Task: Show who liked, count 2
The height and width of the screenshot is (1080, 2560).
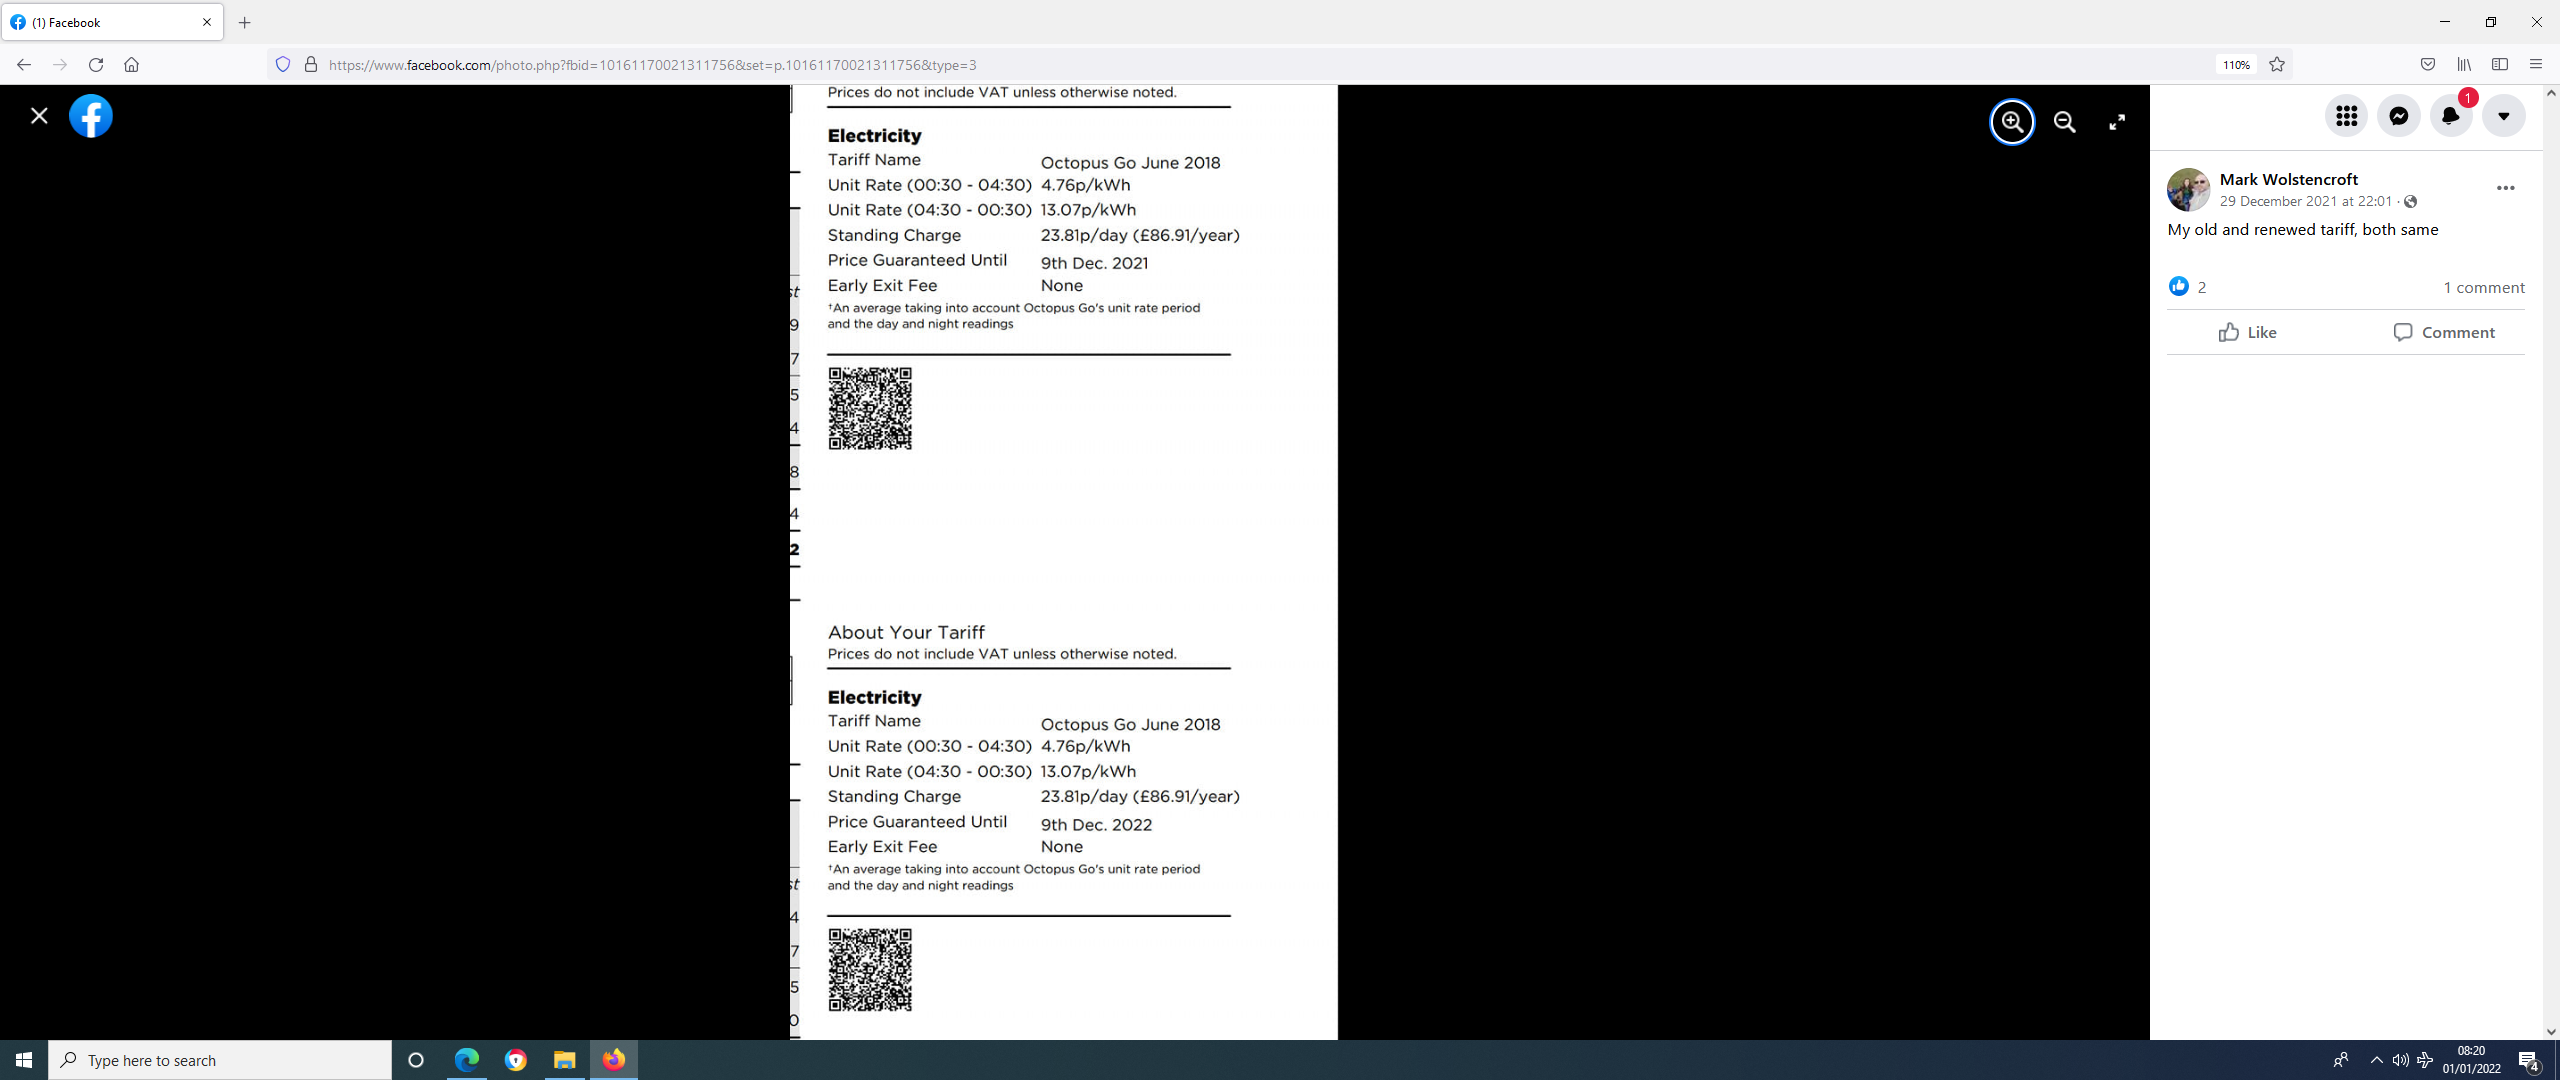Action: pos(2201,287)
